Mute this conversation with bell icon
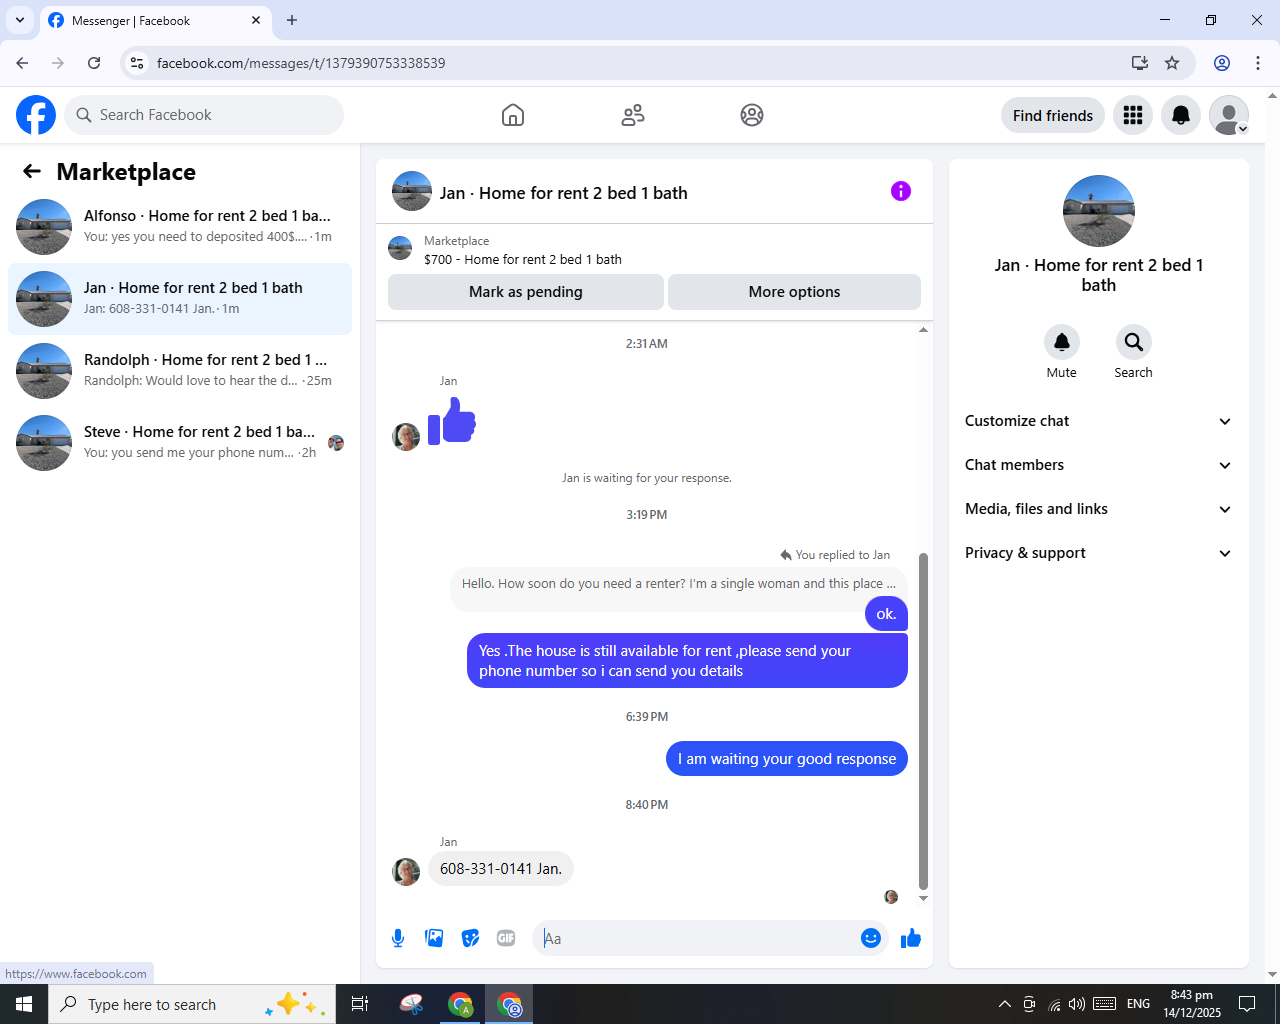The width and height of the screenshot is (1280, 1024). [x=1062, y=342]
